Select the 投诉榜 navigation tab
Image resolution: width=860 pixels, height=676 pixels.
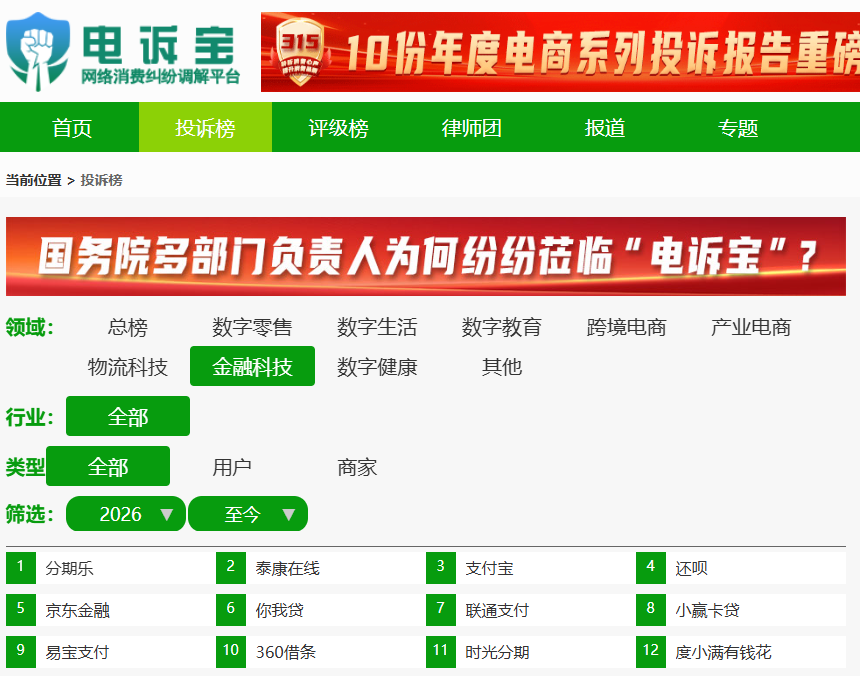pyautogui.click(x=205, y=127)
